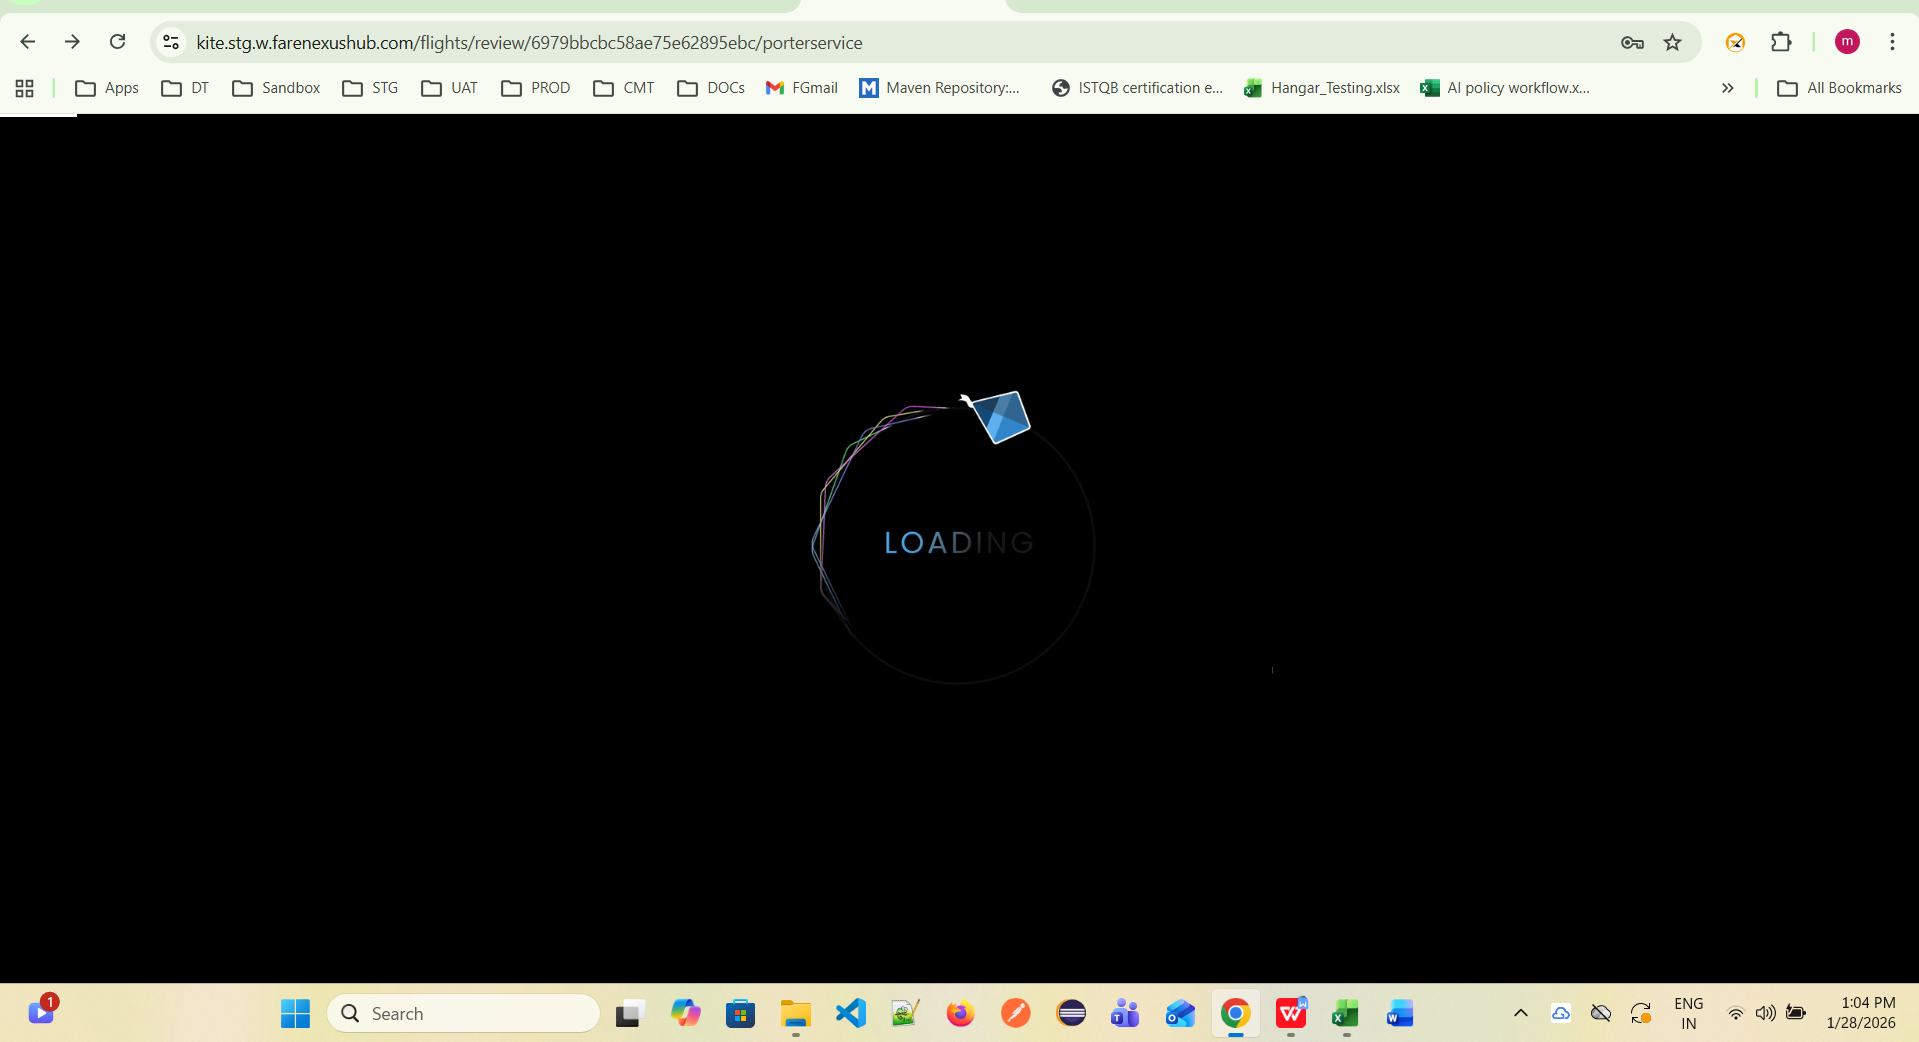Open the Chrome three-dot menu

coord(1892,42)
